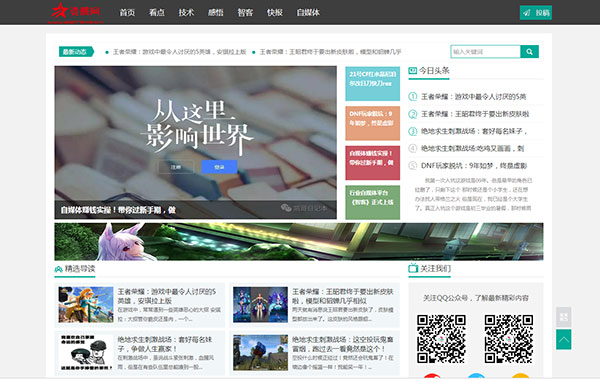Click the blue 登录 button on banner

pos(219,167)
